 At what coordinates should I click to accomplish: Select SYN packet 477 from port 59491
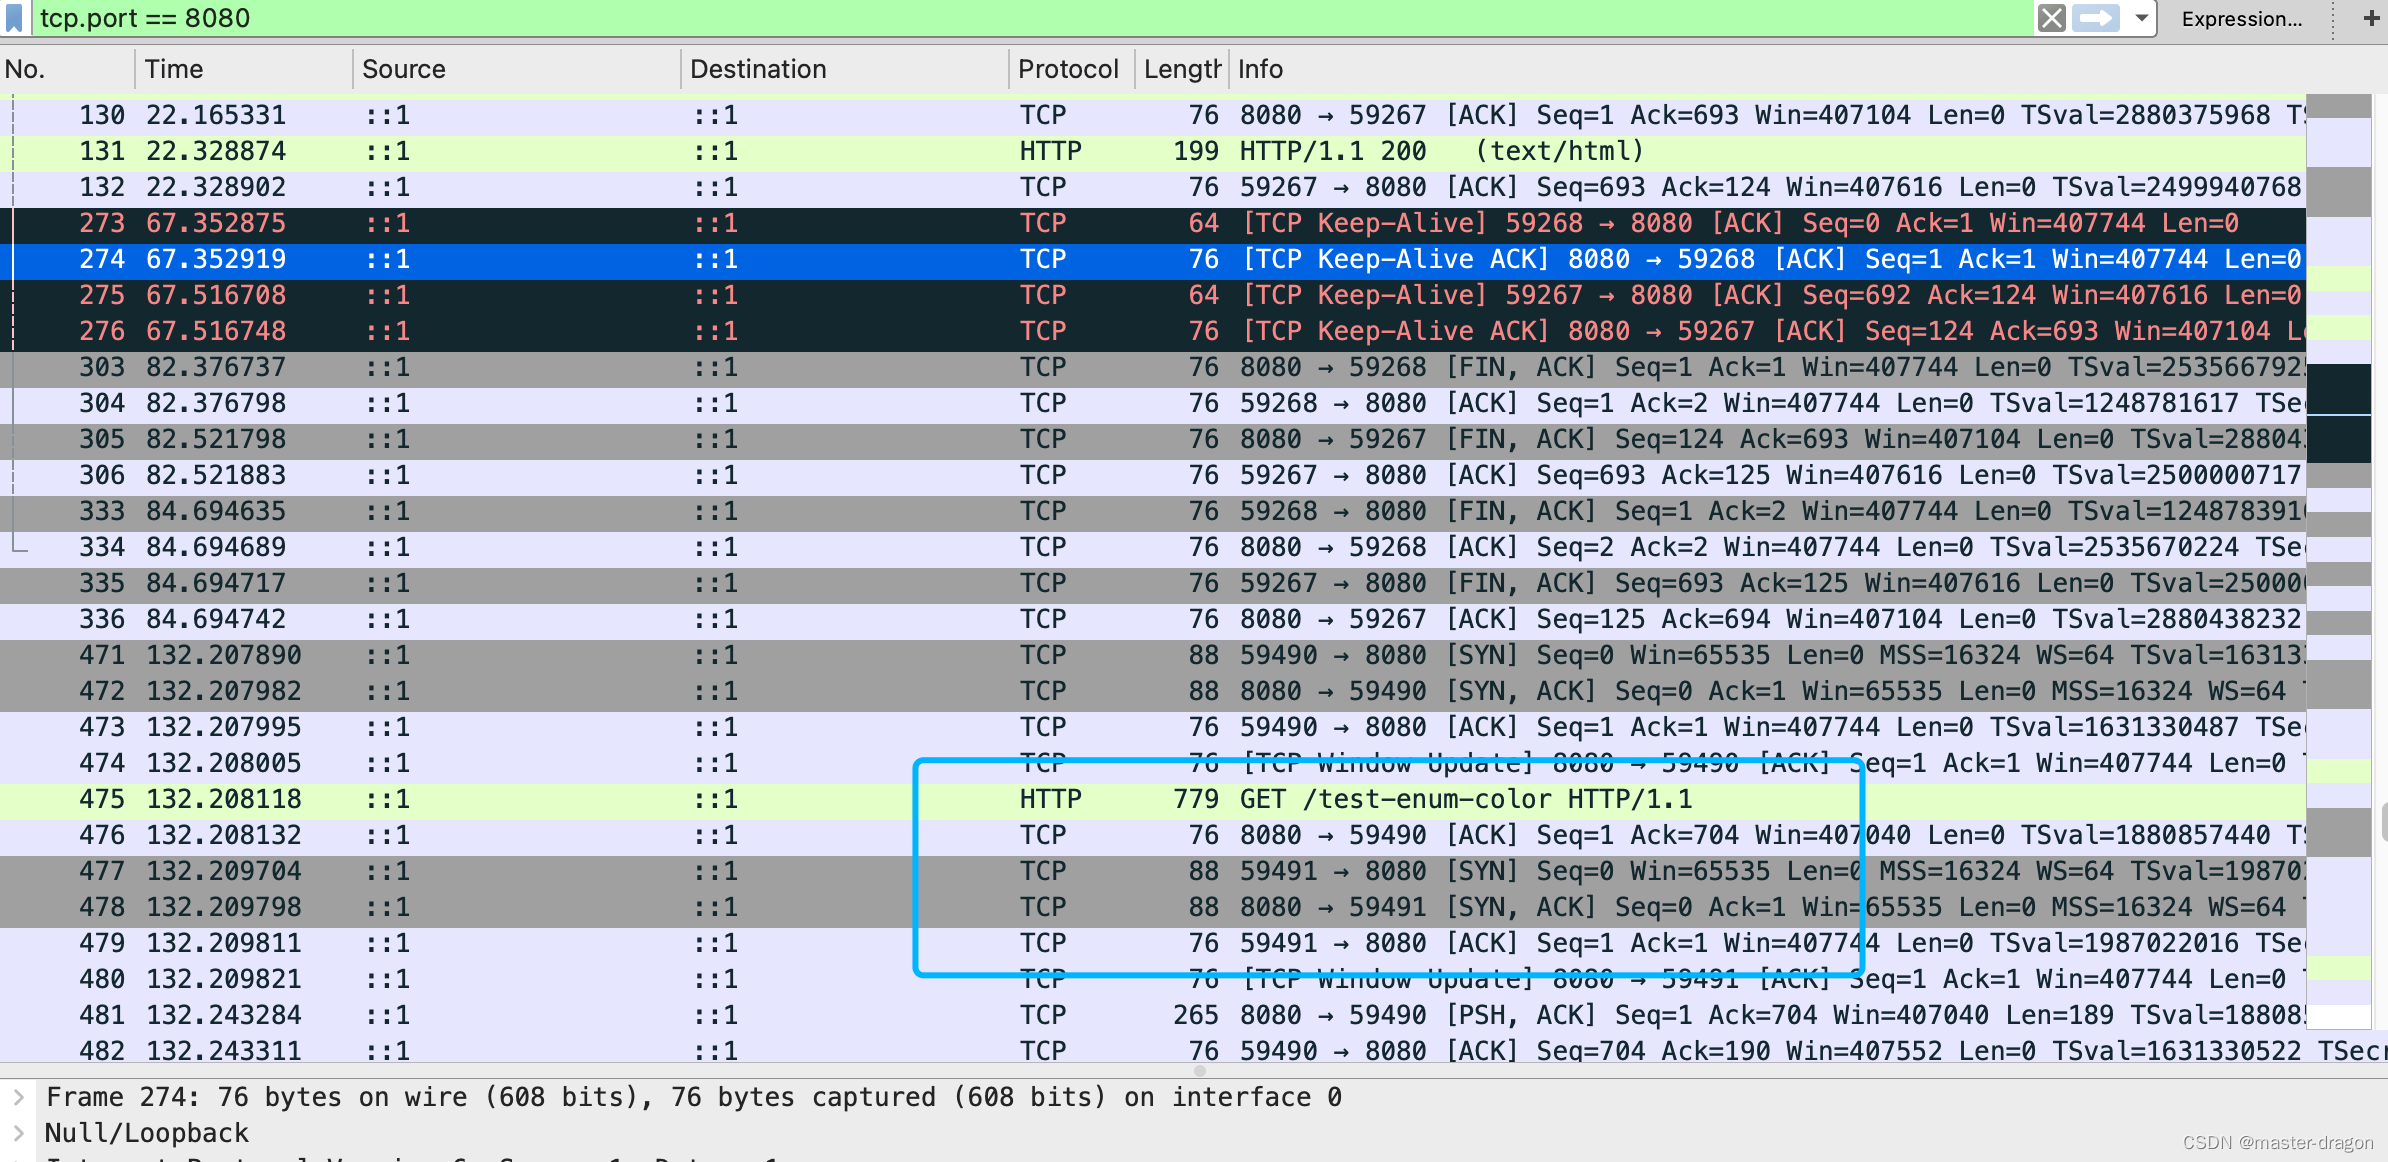(1152, 871)
